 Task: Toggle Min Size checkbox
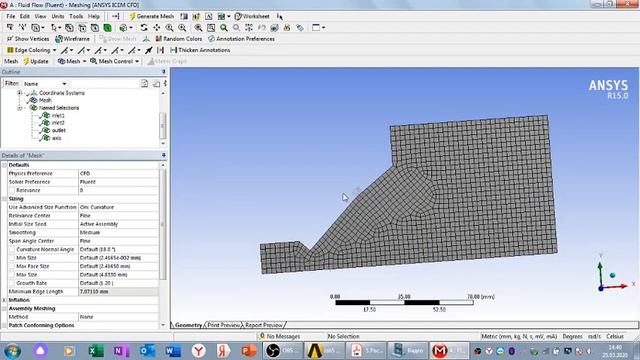[x=12, y=258]
